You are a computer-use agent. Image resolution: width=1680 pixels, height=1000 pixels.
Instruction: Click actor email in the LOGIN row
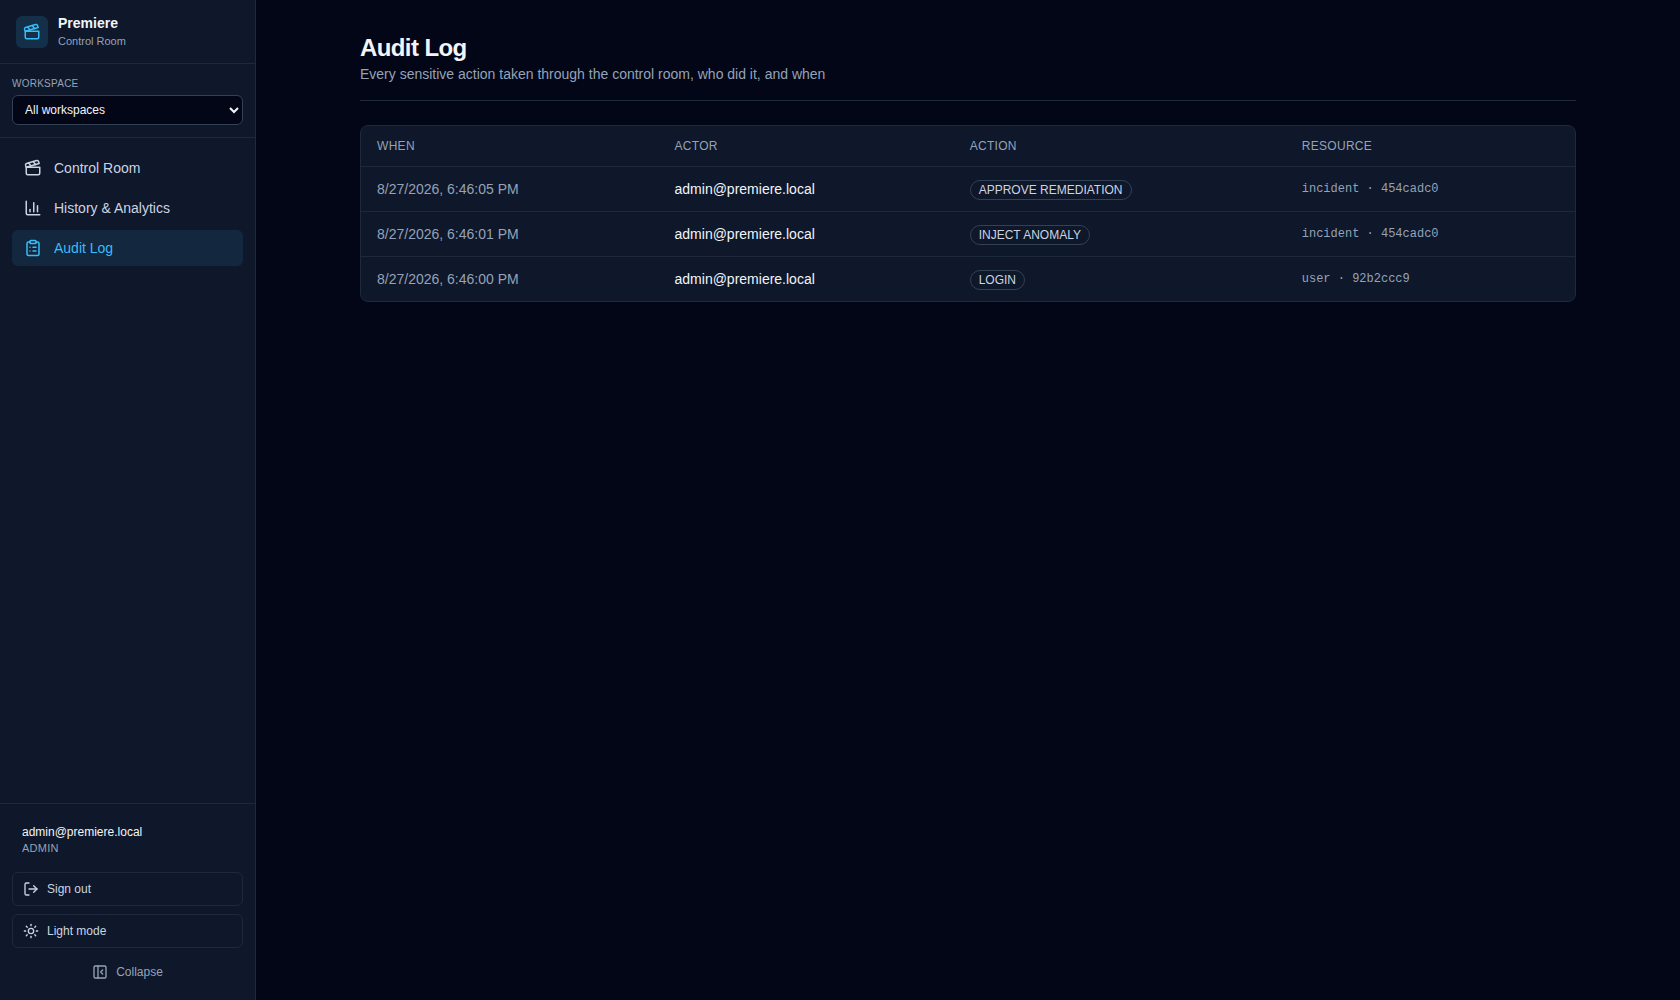pos(744,279)
